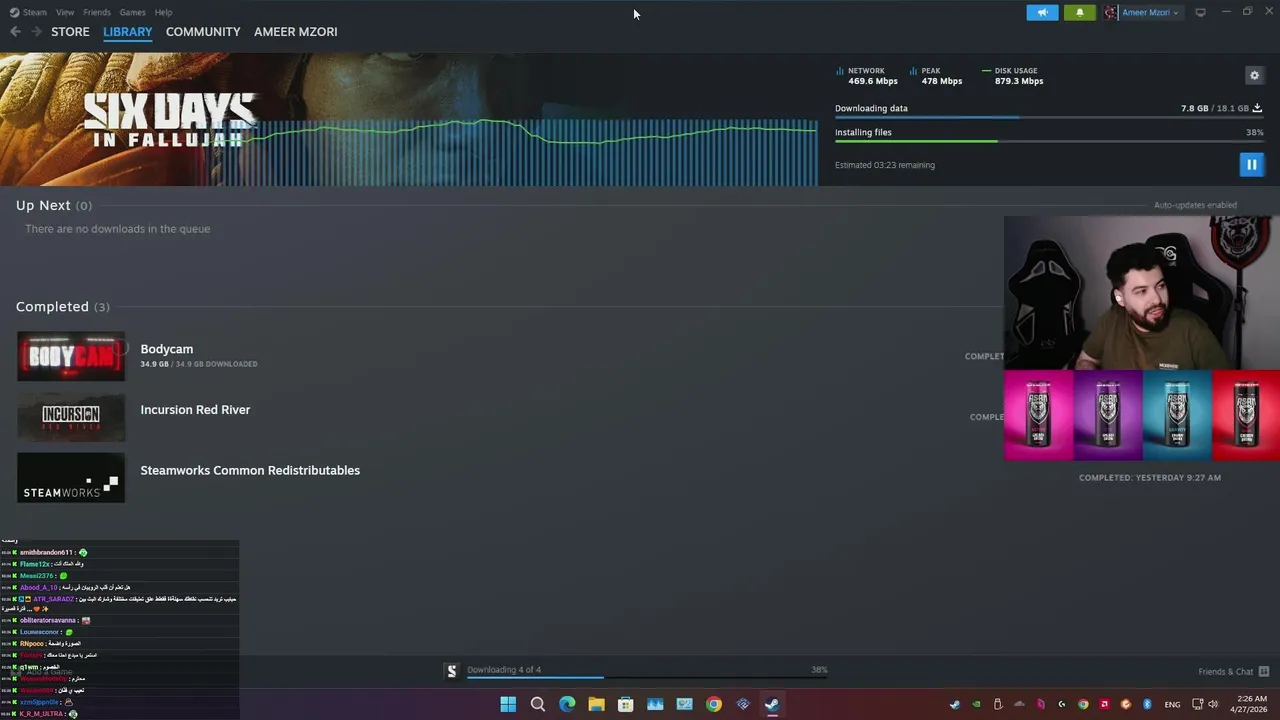Click the There are no downloads in the queue text

pyautogui.click(x=118, y=229)
